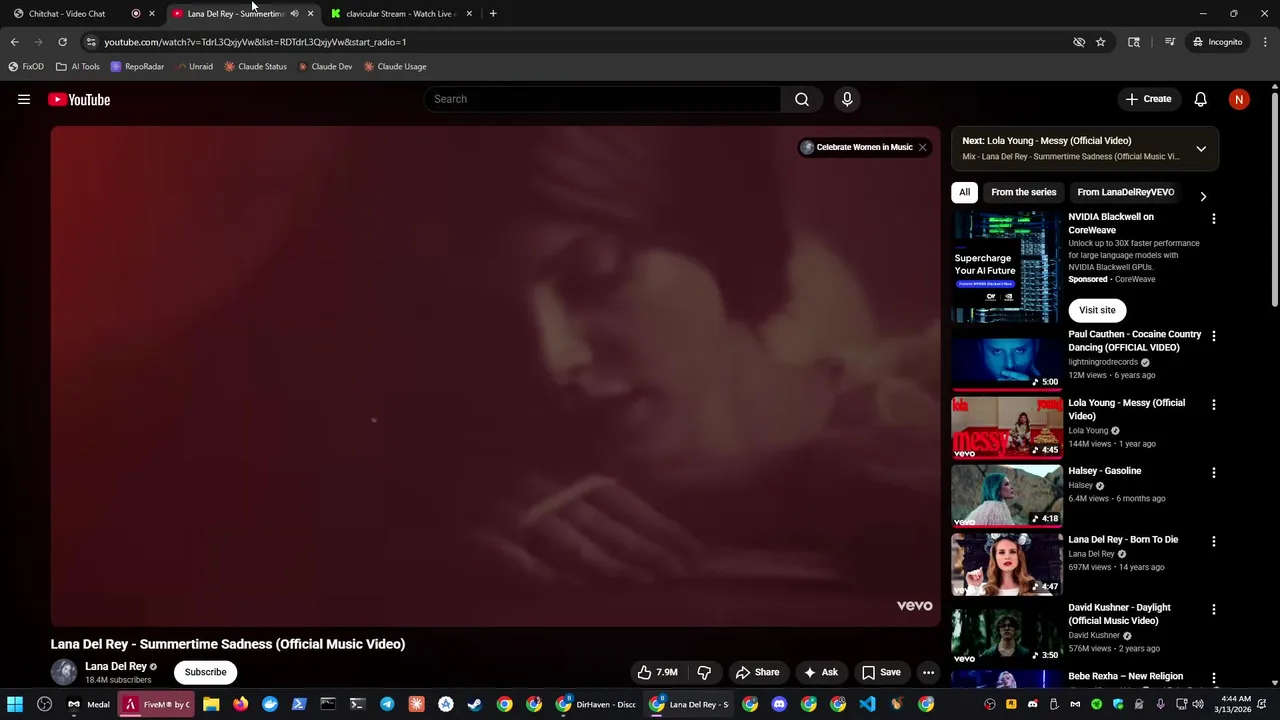Select the All filter chip
The image size is (1280, 720).
click(x=964, y=192)
